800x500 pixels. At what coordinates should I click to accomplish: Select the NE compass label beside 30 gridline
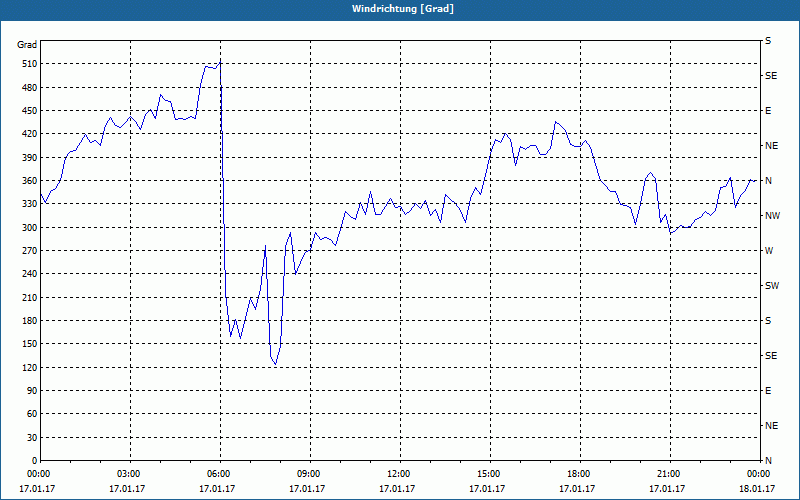[x=772, y=426]
